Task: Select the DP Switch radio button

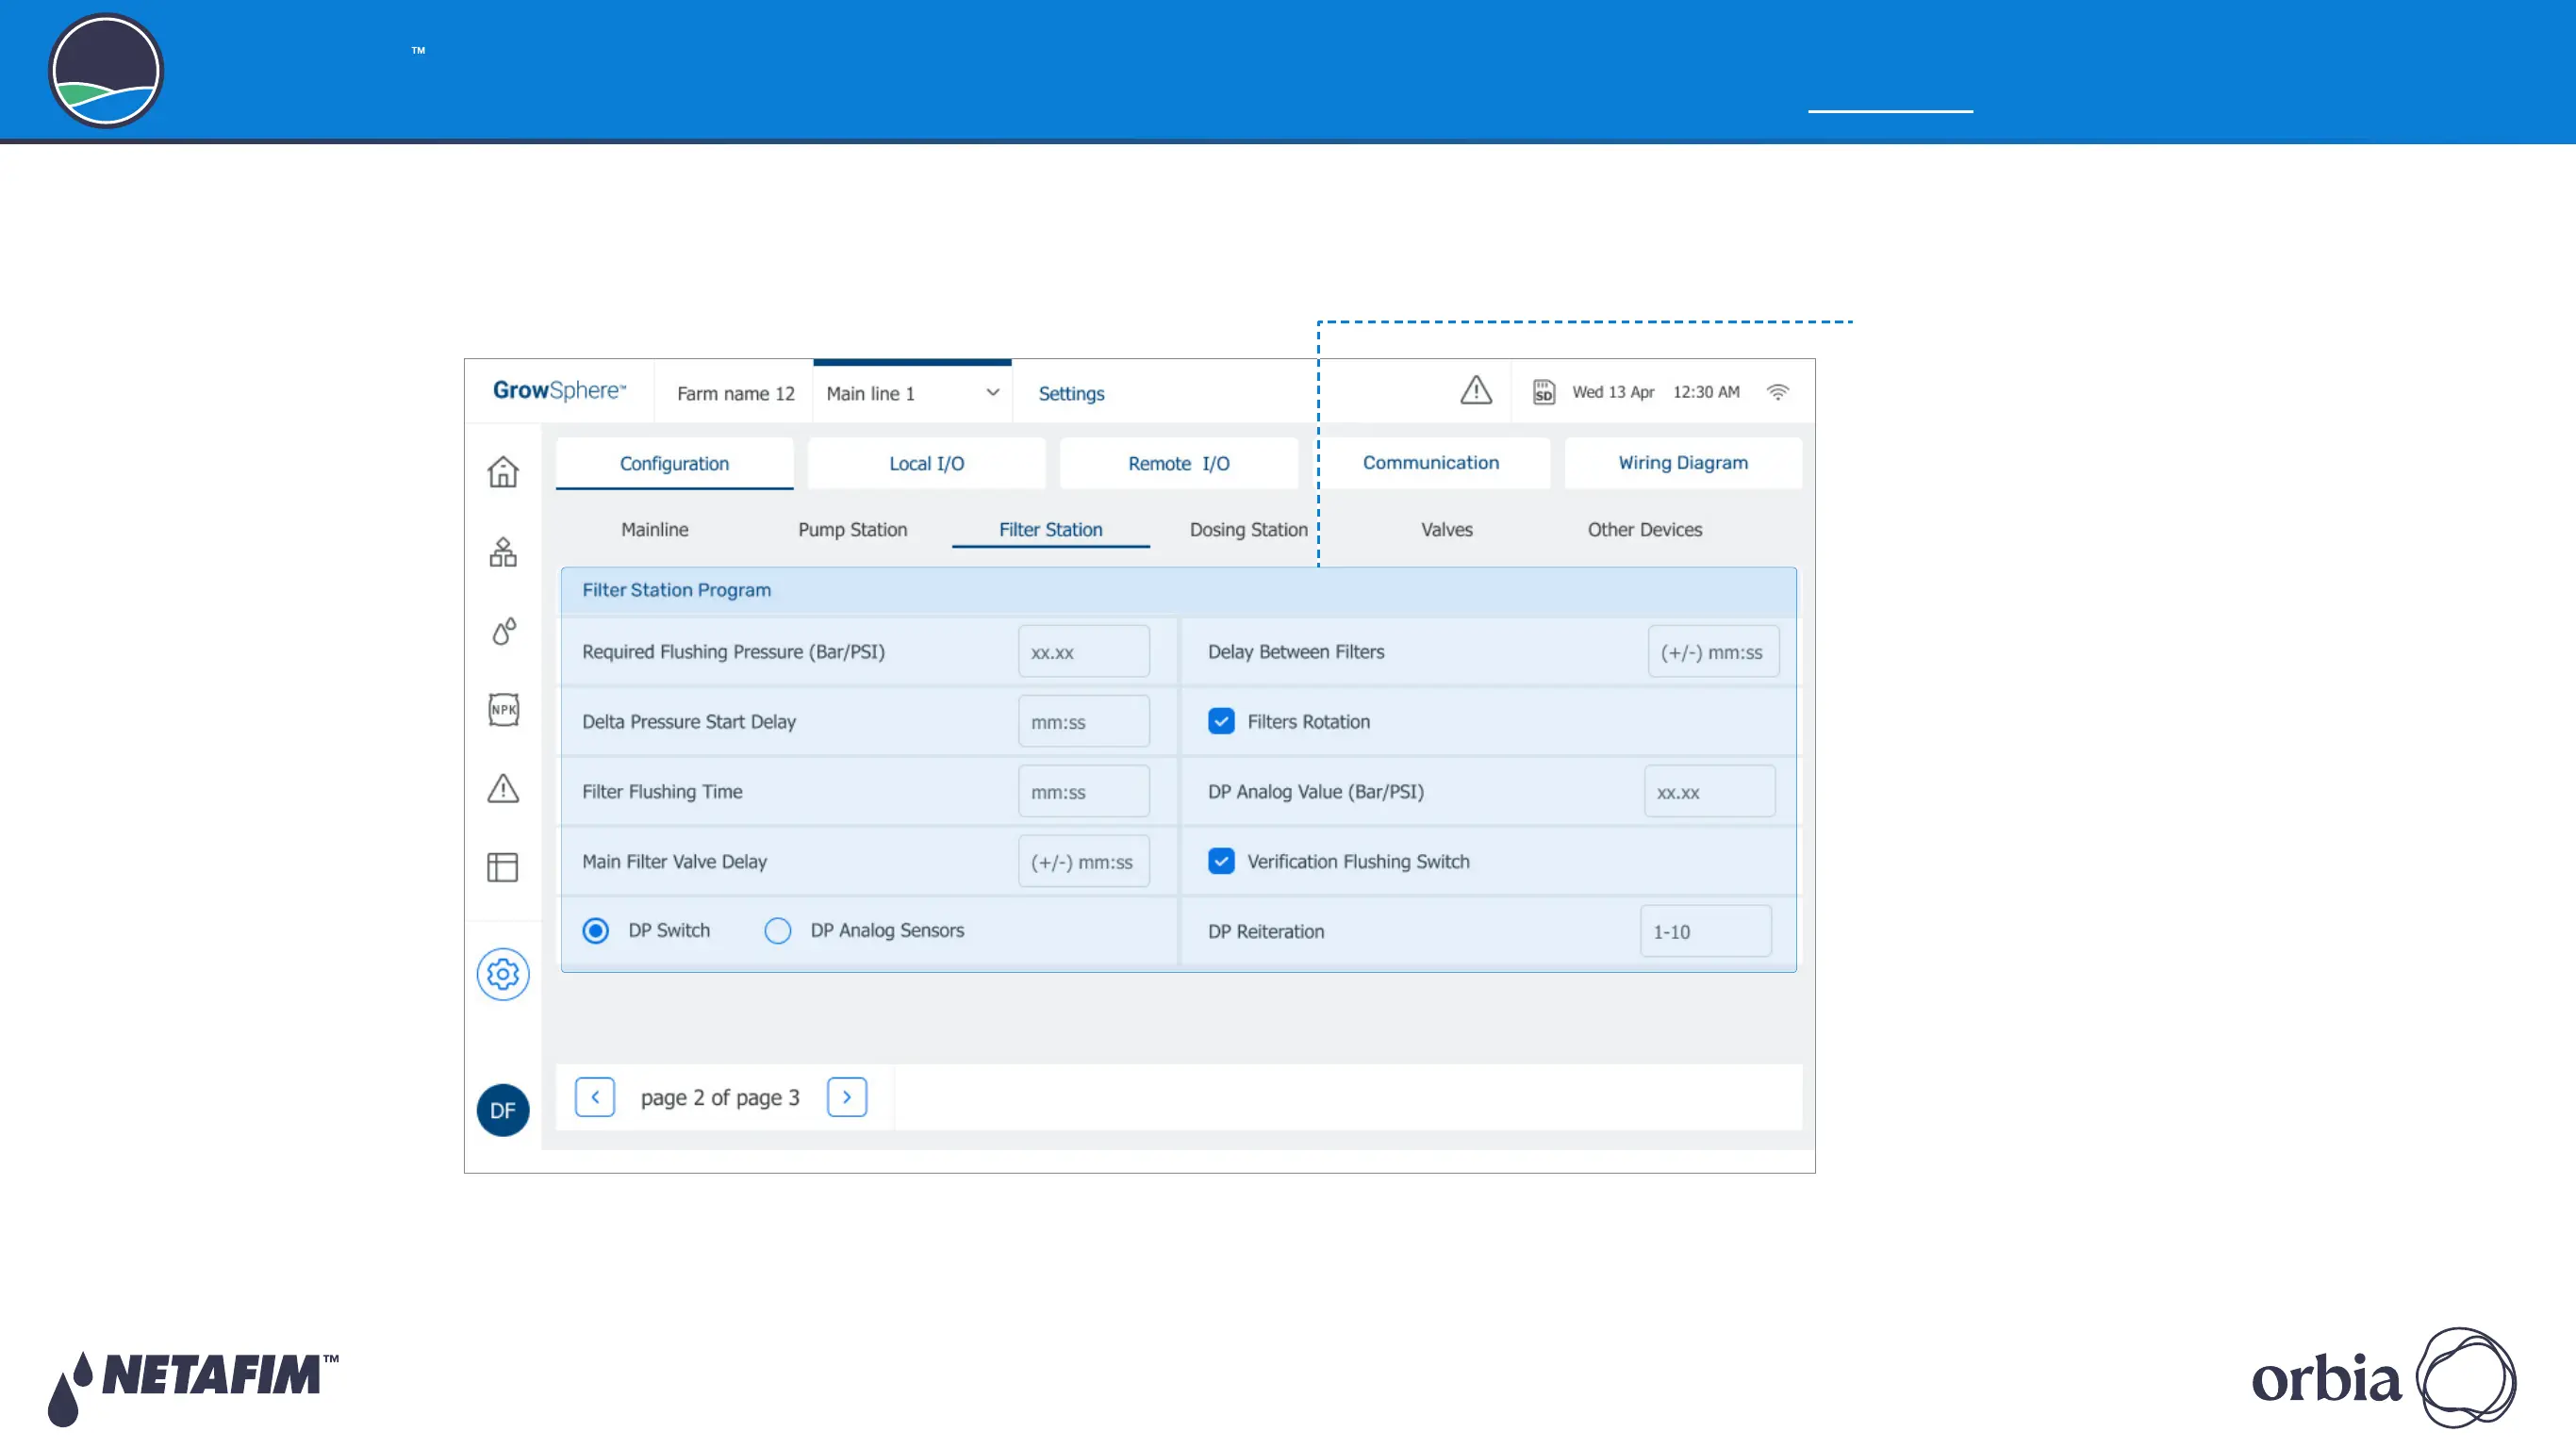Action: coord(595,931)
